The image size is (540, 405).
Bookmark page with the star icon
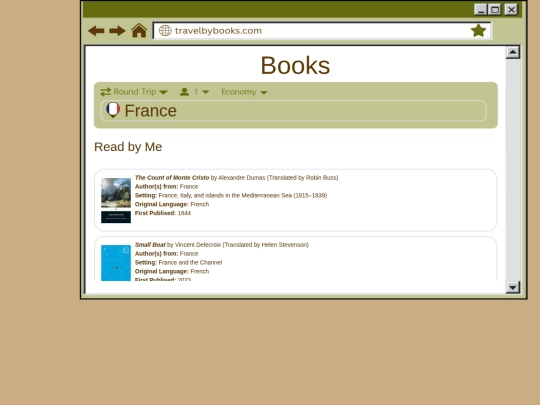click(x=478, y=31)
